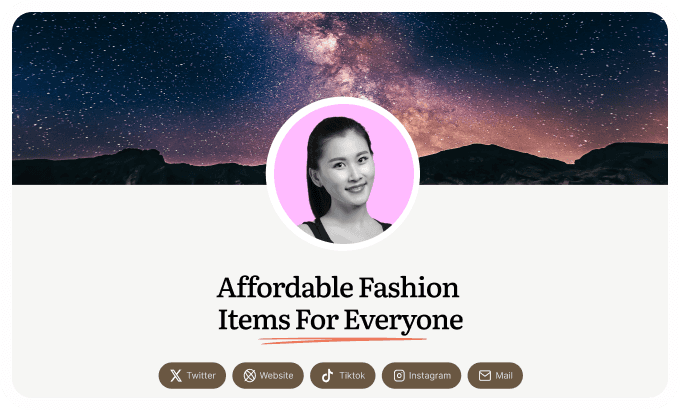Visit the Website link button
680x410 pixels.
[268, 376]
